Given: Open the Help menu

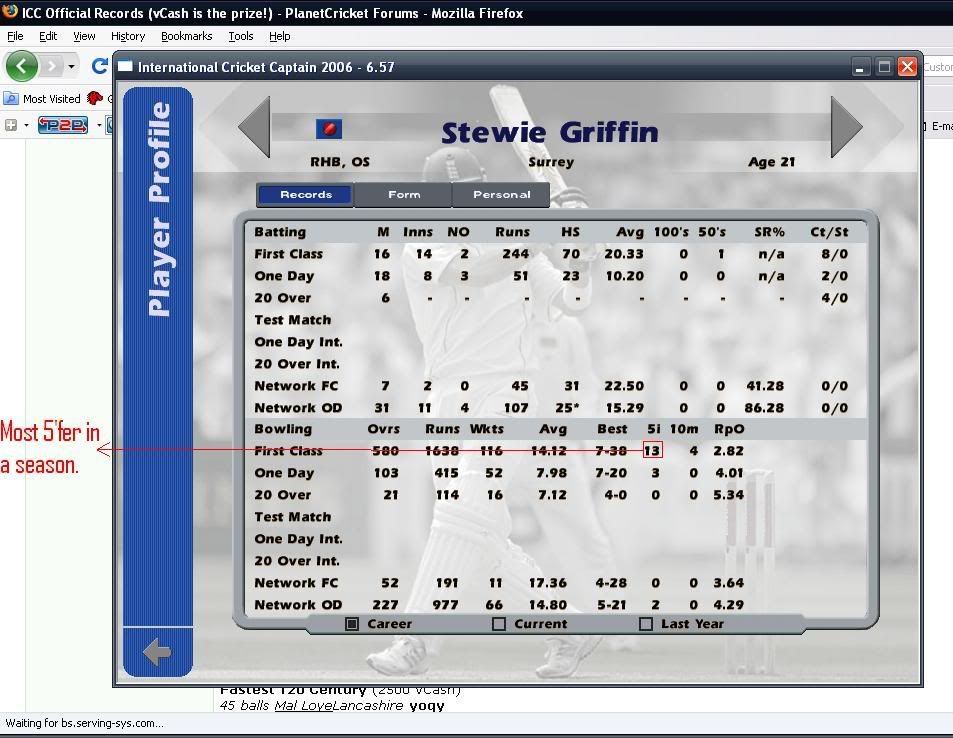Looking at the screenshot, I should pos(280,36).
